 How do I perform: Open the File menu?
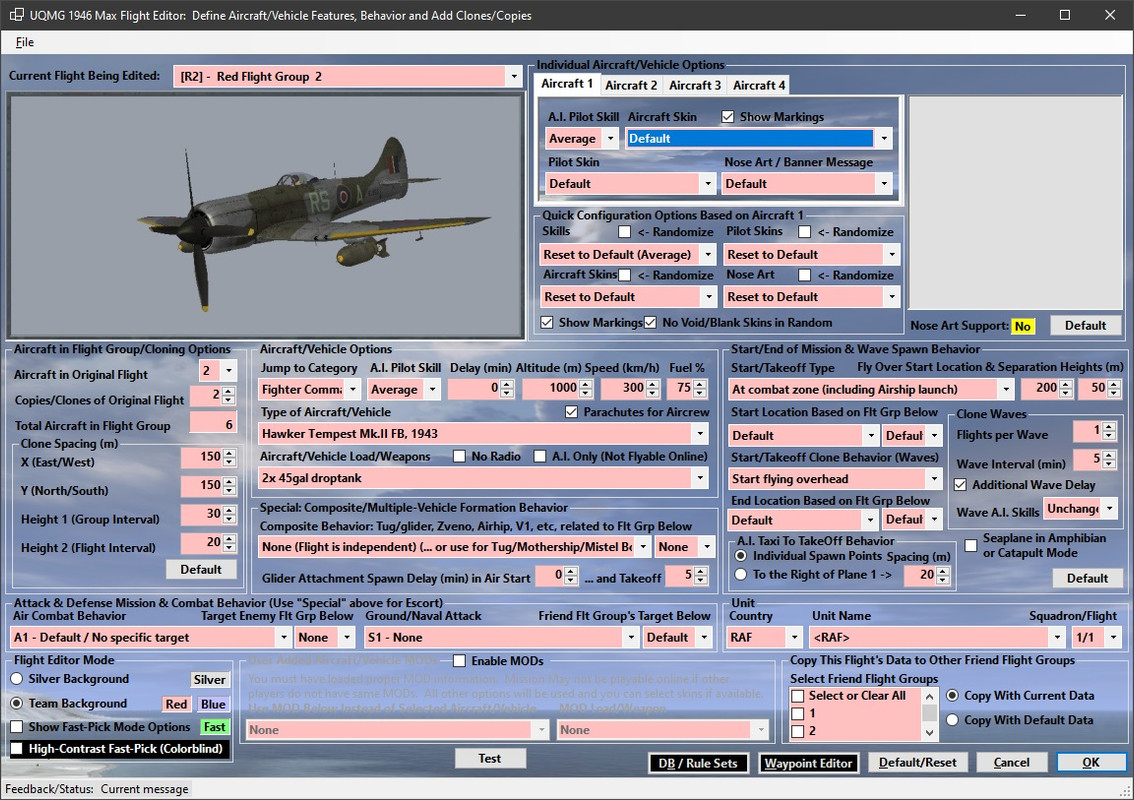(x=25, y=42)
